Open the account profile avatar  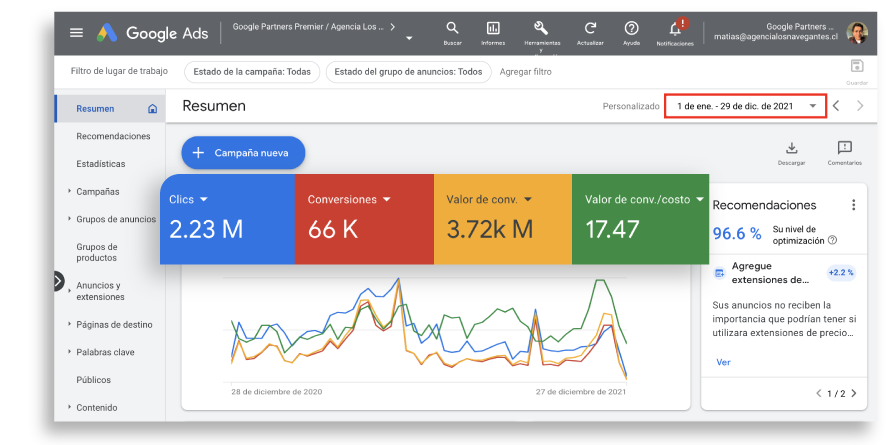tap(857, 32)
